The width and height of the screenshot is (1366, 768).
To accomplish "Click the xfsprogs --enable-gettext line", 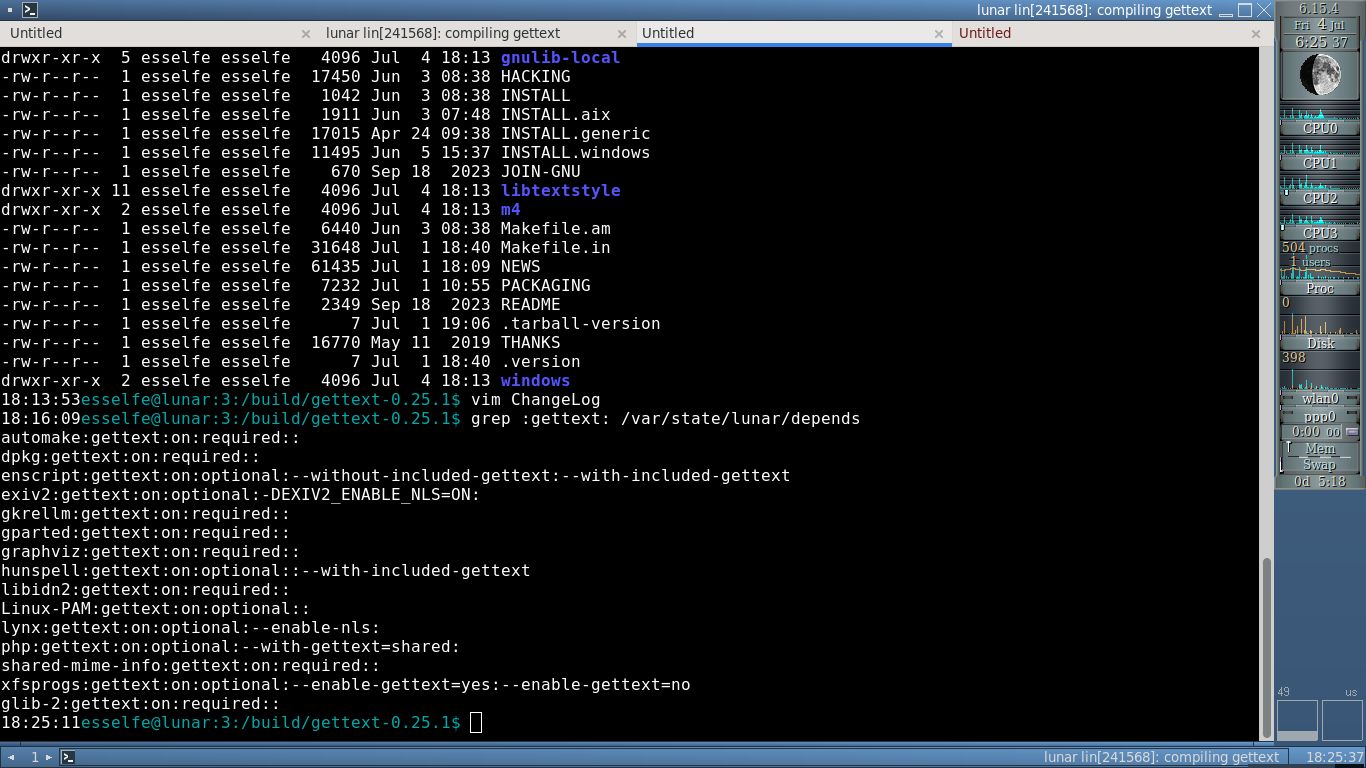I will [345, 685].
